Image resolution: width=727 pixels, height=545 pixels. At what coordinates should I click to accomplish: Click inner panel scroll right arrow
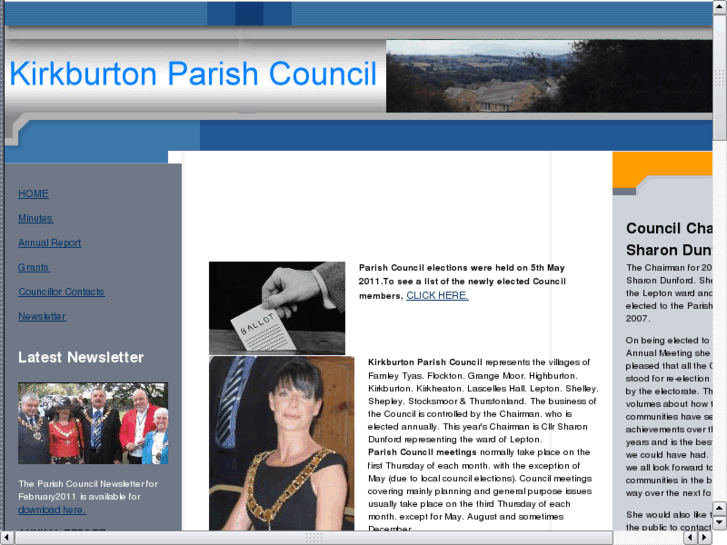coord(705,538)
